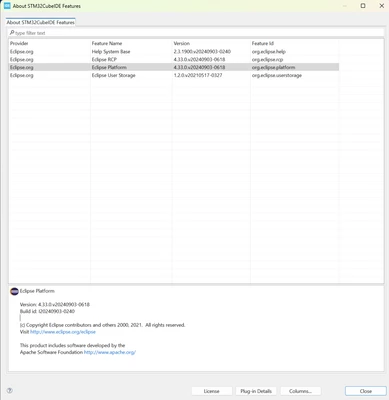Select the Eclipse Platform feature name
This screenshot has height=400, width=389.
[109, 67]
